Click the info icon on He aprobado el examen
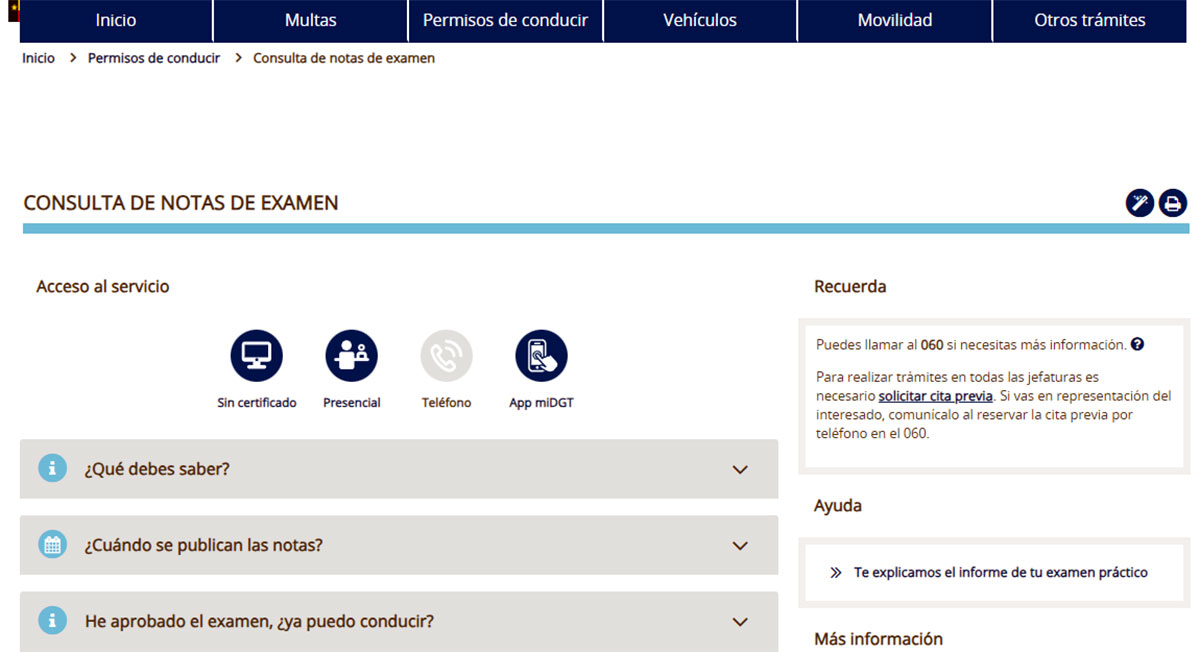Image resolution: width=1200 pixels, height=652 pixels. pyautogui.click(x=51, y=621)
